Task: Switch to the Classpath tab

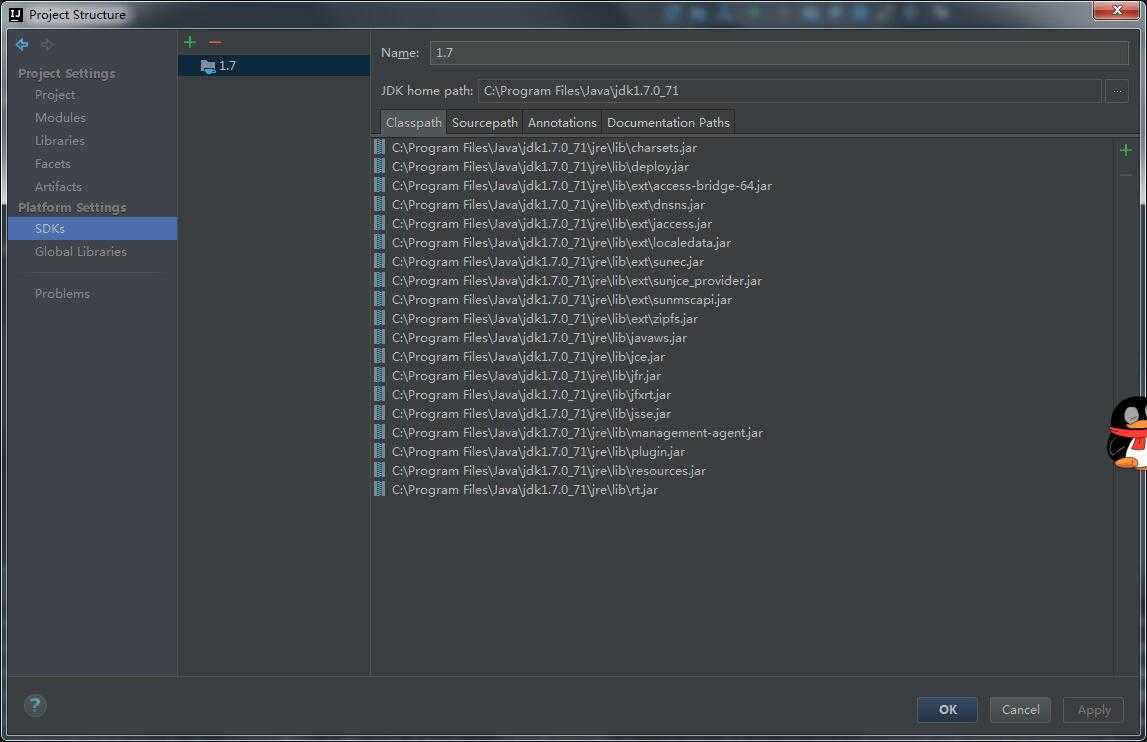Action: [413, 122]
